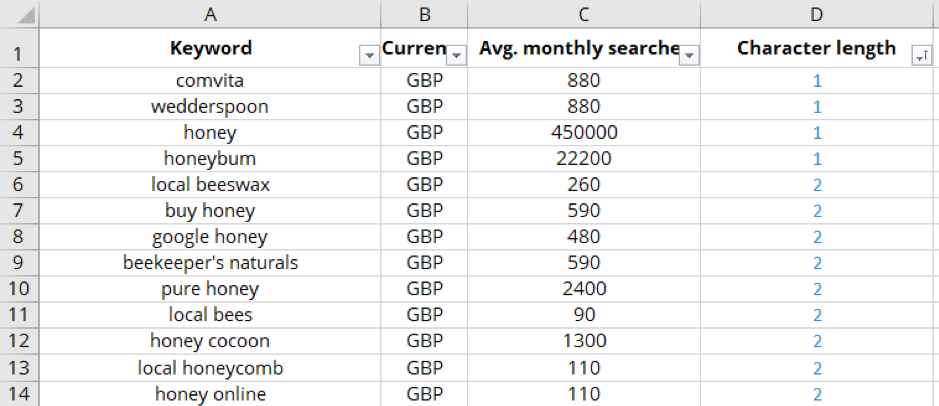Open the Currency column filter dropdown

[456, 56]
